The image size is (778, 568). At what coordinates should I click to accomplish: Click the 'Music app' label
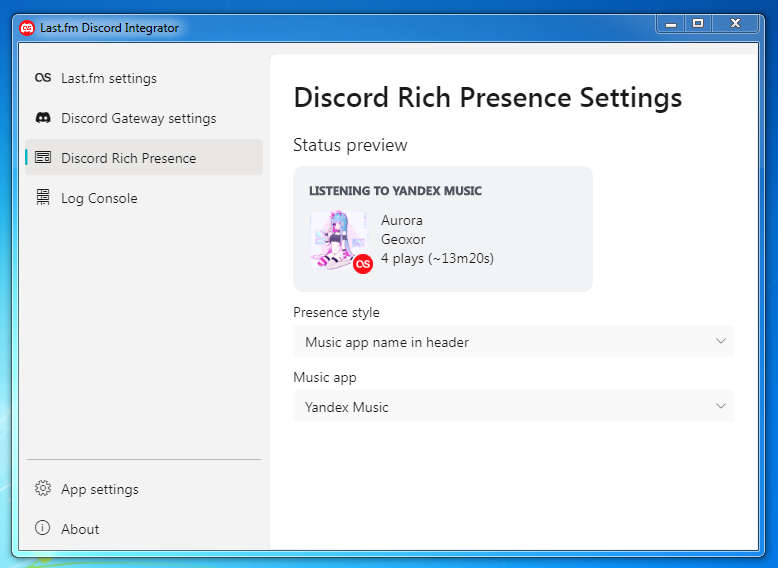click(324, 378)
